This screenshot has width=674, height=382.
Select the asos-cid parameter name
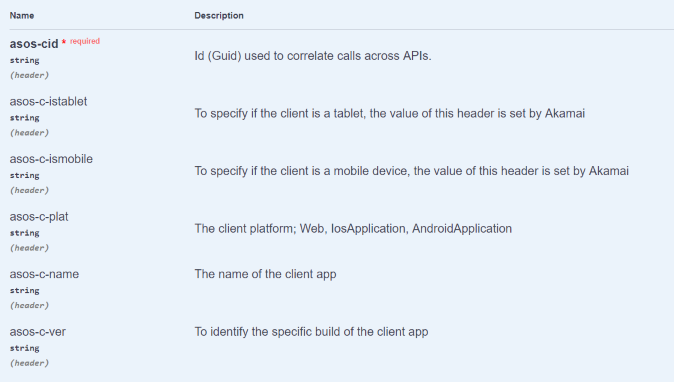[34, 44]
